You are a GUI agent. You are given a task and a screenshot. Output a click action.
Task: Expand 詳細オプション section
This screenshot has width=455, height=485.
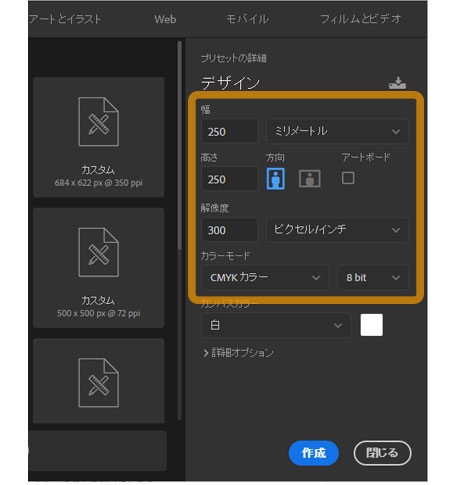point(239,353)
